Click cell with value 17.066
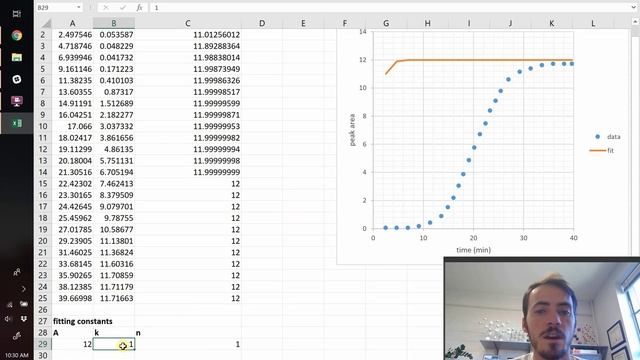The width and height of the screenshot is (640, 360). (73, 126)
